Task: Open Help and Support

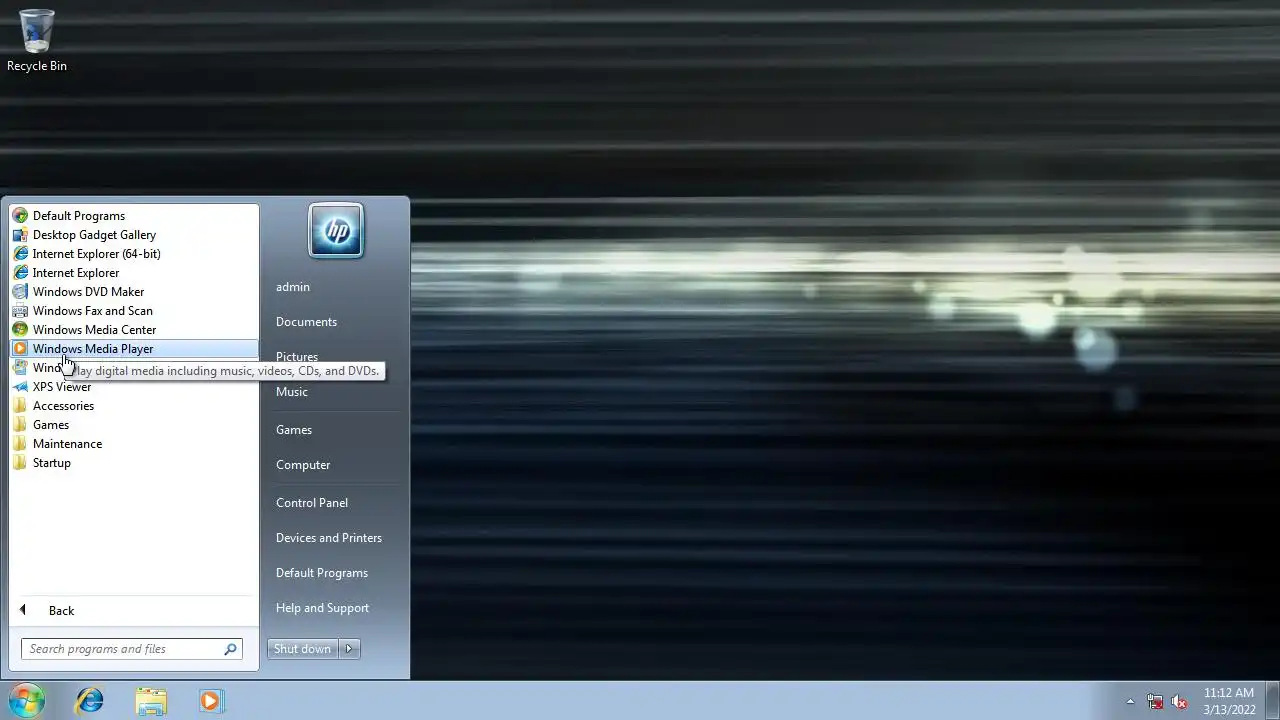Action: point(322,608)
